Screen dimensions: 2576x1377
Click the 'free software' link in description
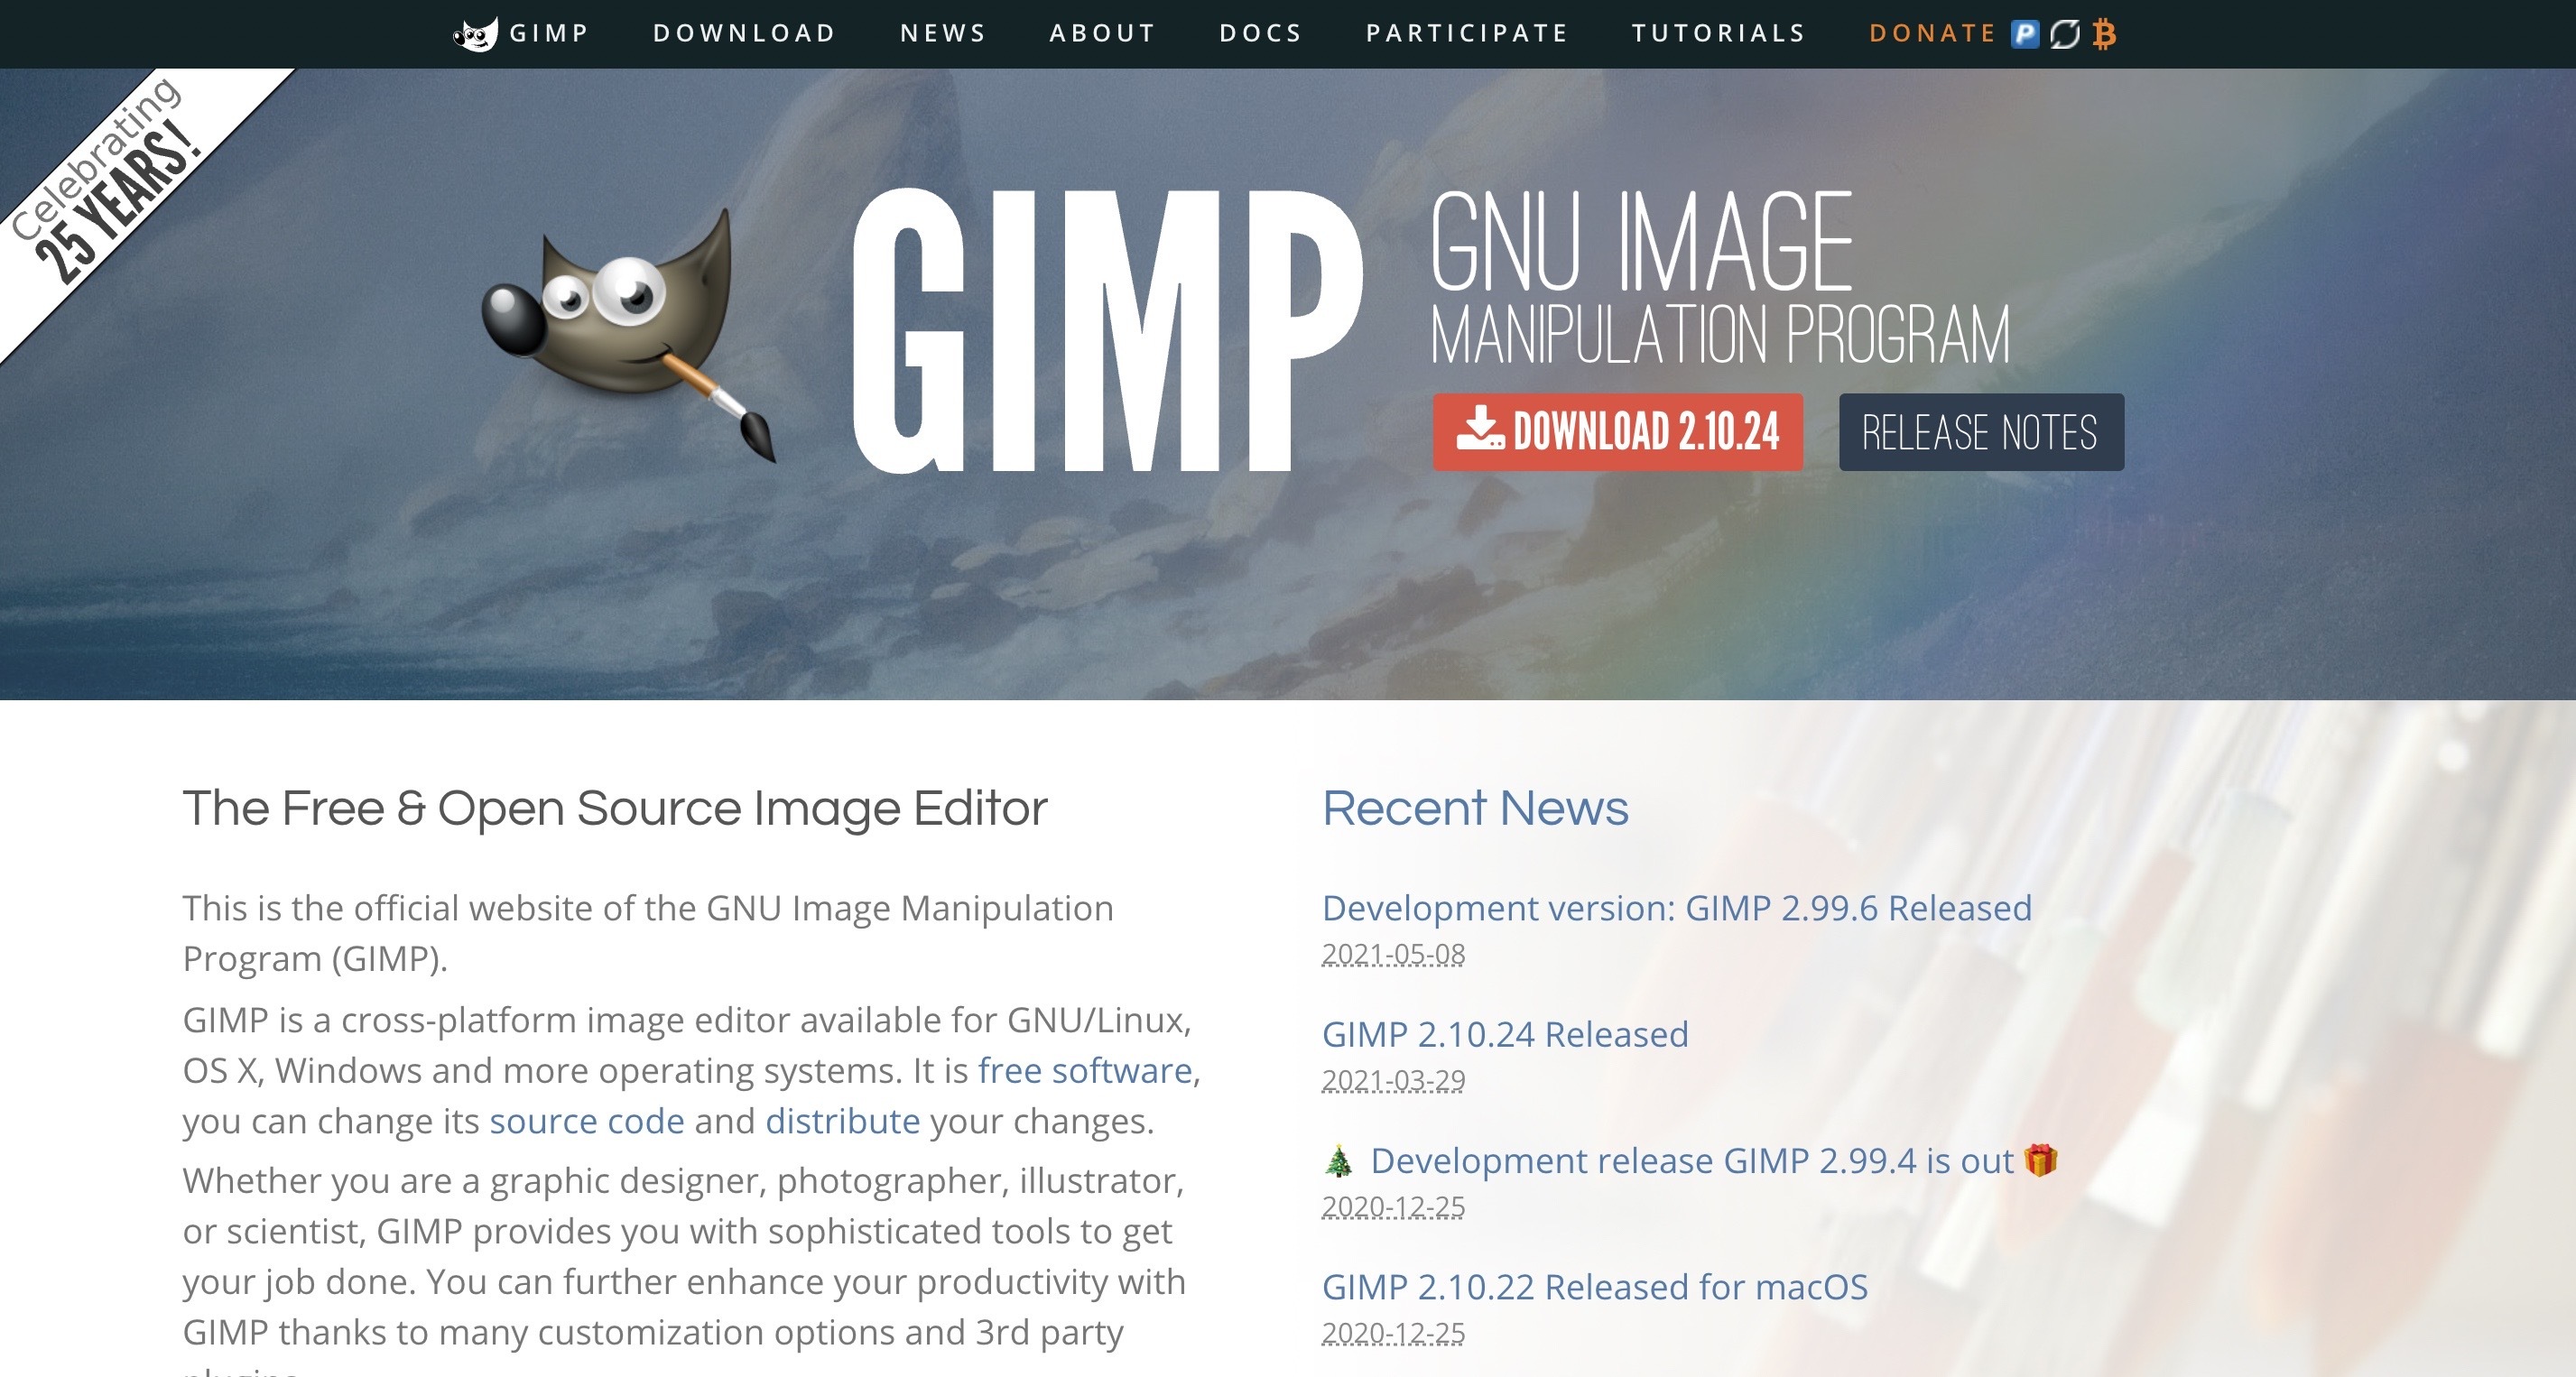tap(1085, 1068)
